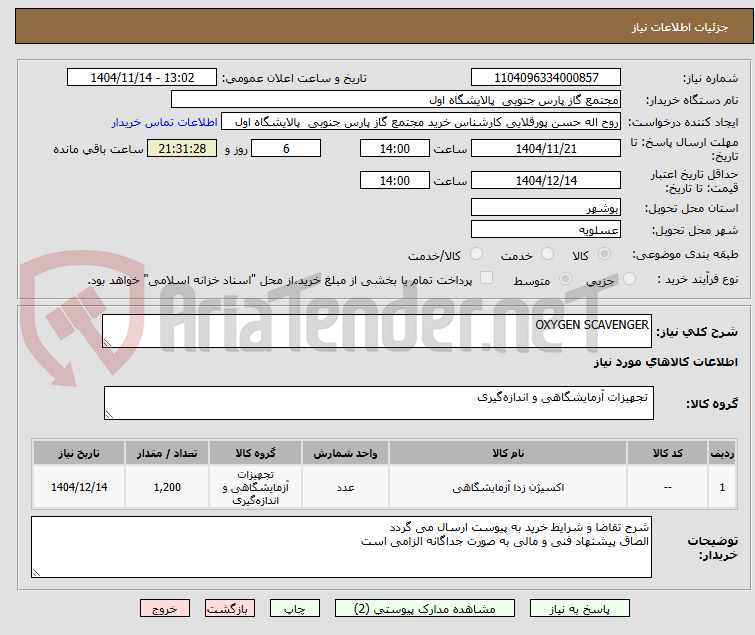
Task: Toggle the treasury bonds payment checkbox
Action: (x=487, y=278)
